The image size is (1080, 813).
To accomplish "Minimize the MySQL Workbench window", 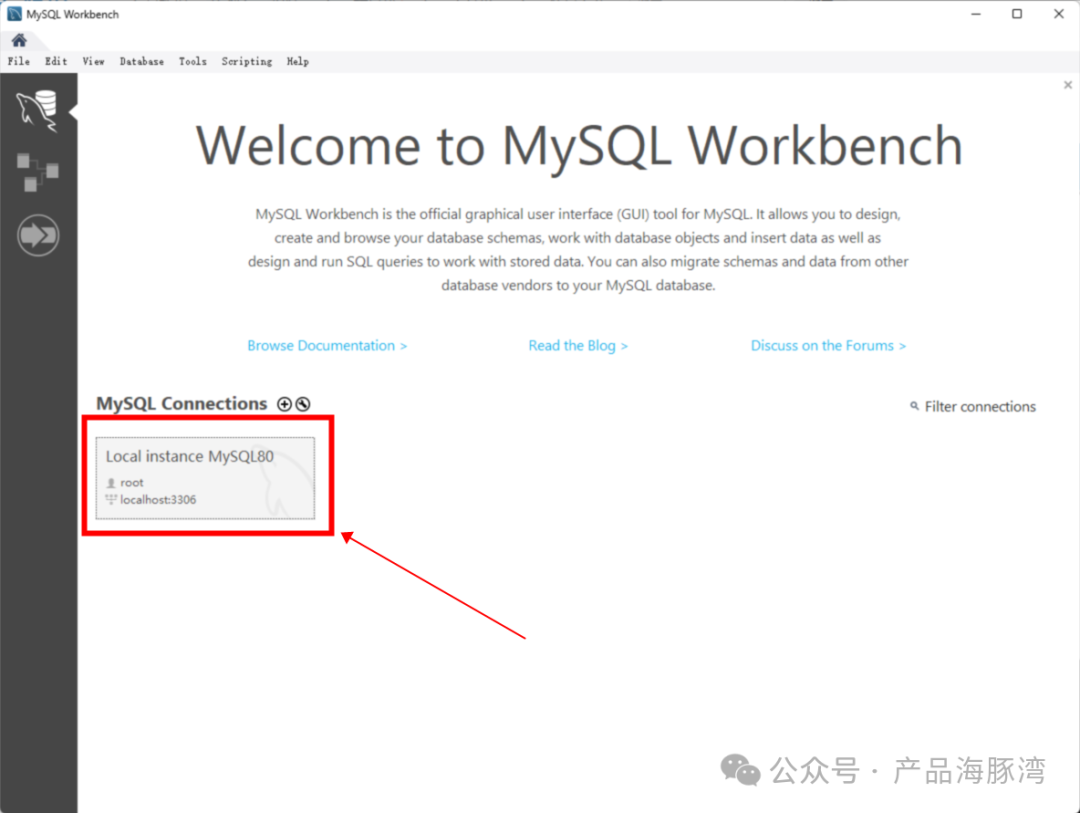I will click(x=975, y=14).
